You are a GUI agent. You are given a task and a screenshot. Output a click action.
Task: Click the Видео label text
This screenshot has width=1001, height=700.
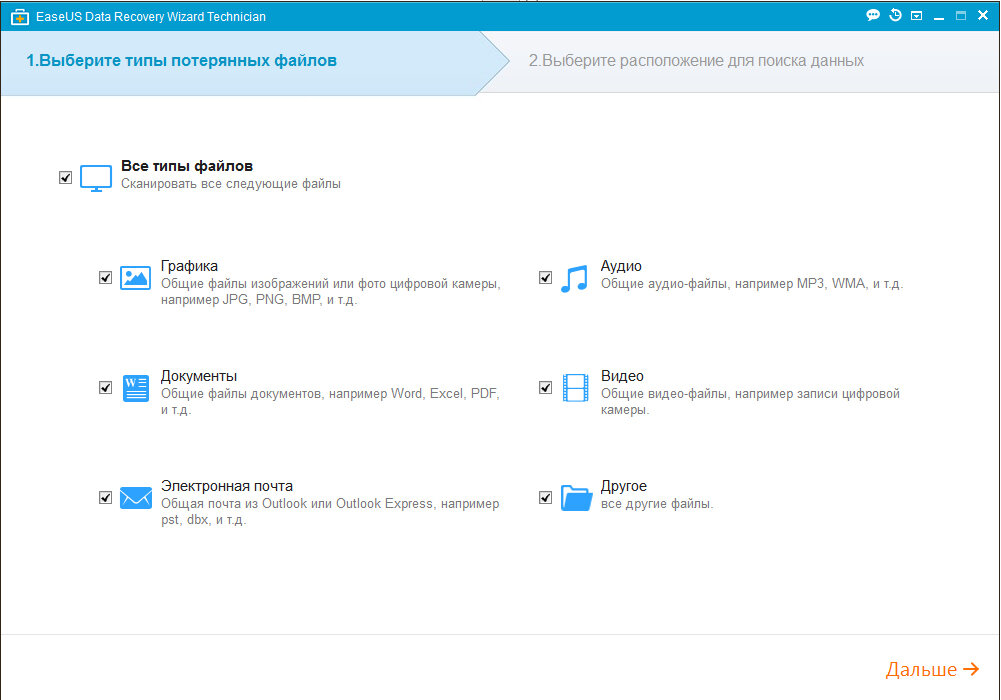click(622, 376)
